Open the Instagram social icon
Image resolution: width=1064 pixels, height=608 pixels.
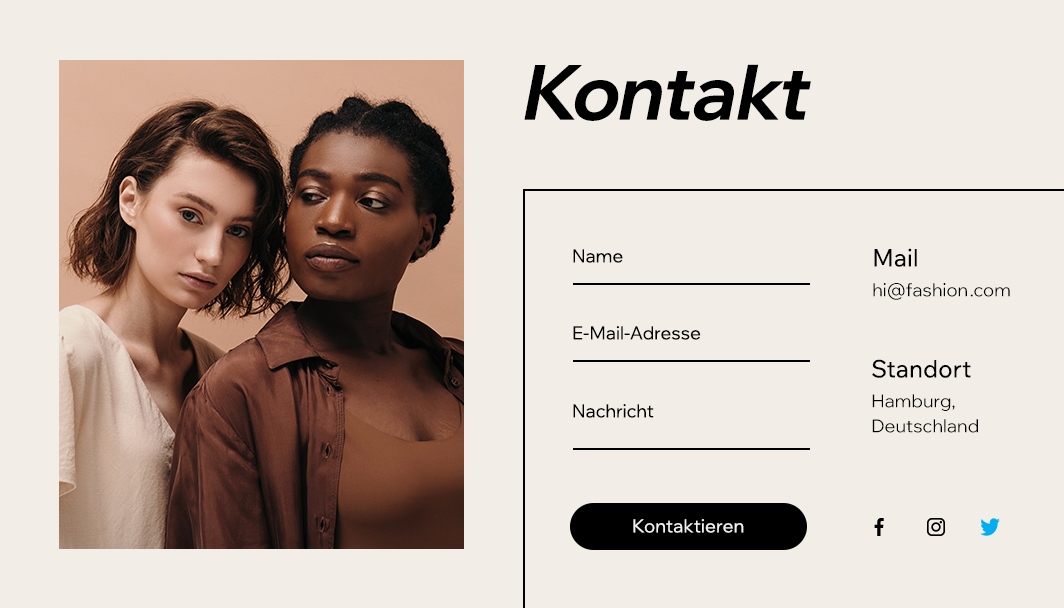936,527
